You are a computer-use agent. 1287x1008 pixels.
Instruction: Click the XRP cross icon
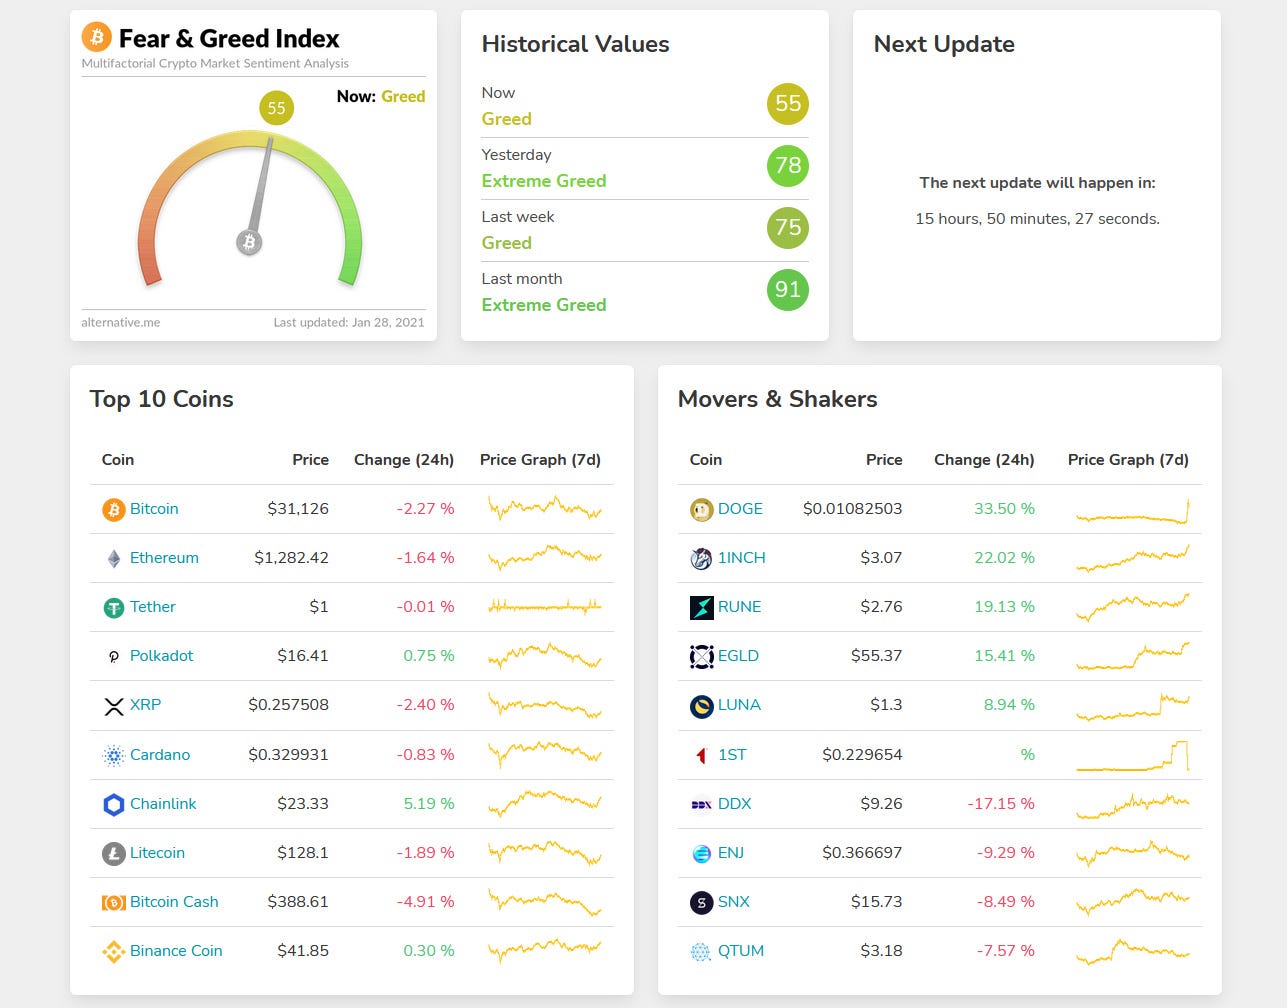pyautogui.click(x=114, y=706)
